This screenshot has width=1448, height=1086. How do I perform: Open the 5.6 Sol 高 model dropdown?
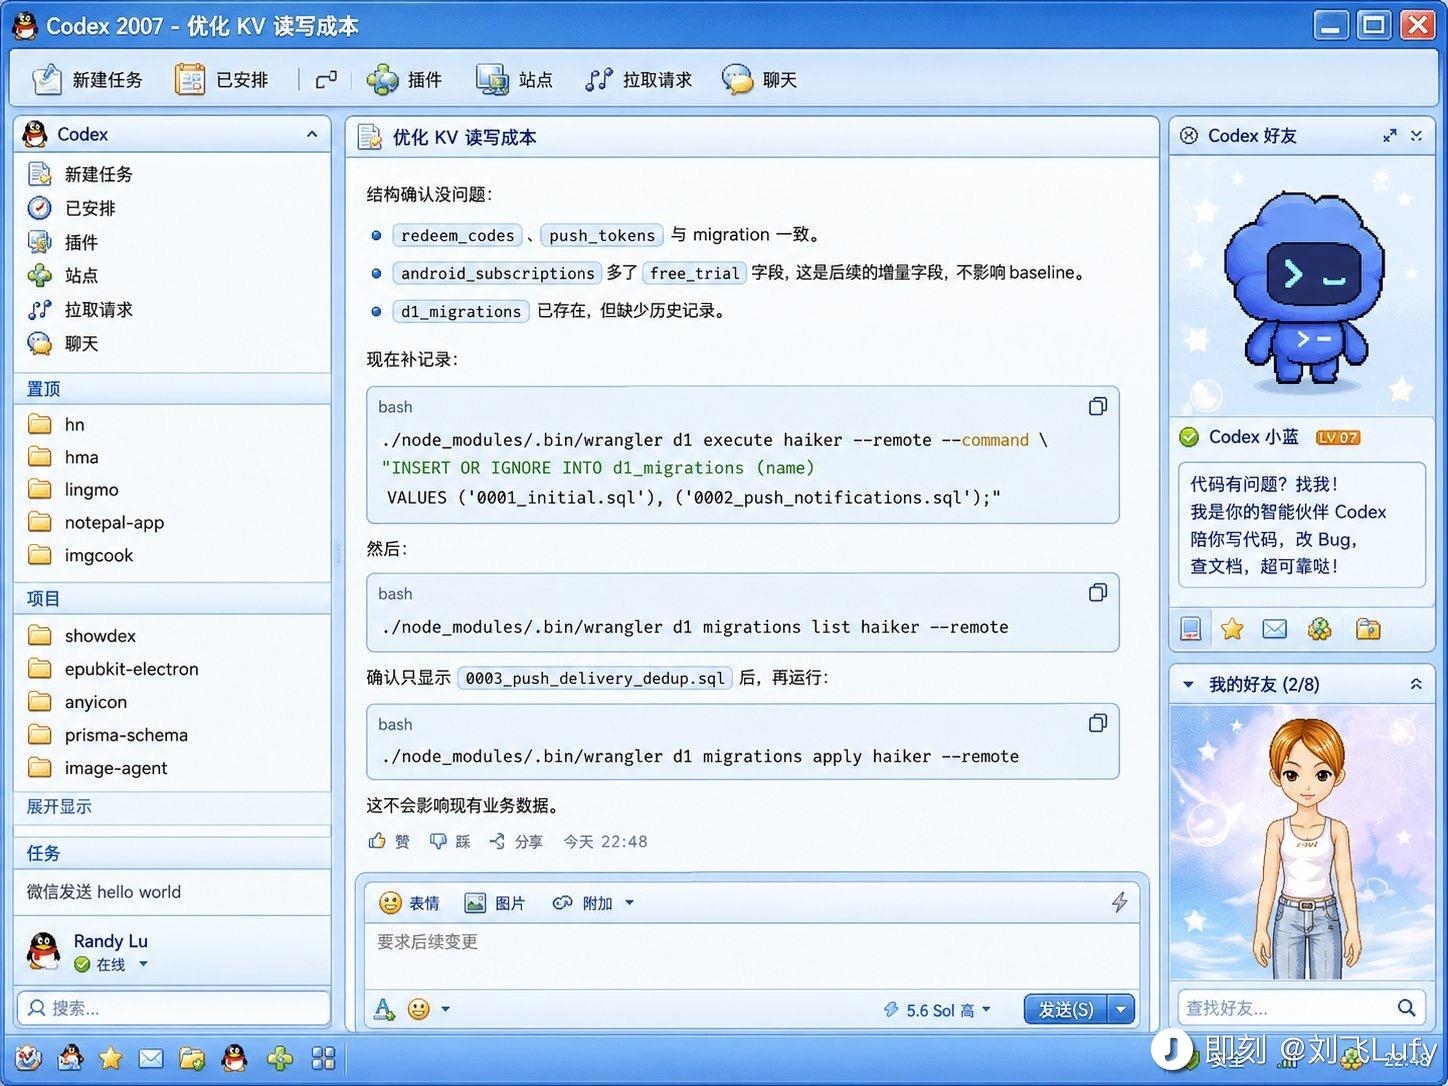click(x=937, y=1010)
